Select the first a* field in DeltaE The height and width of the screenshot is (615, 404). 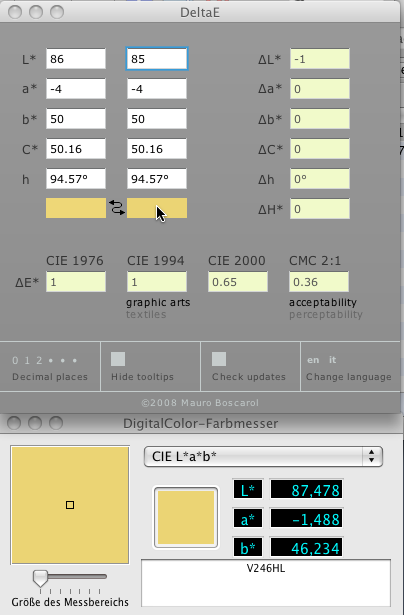pos(76,89)
